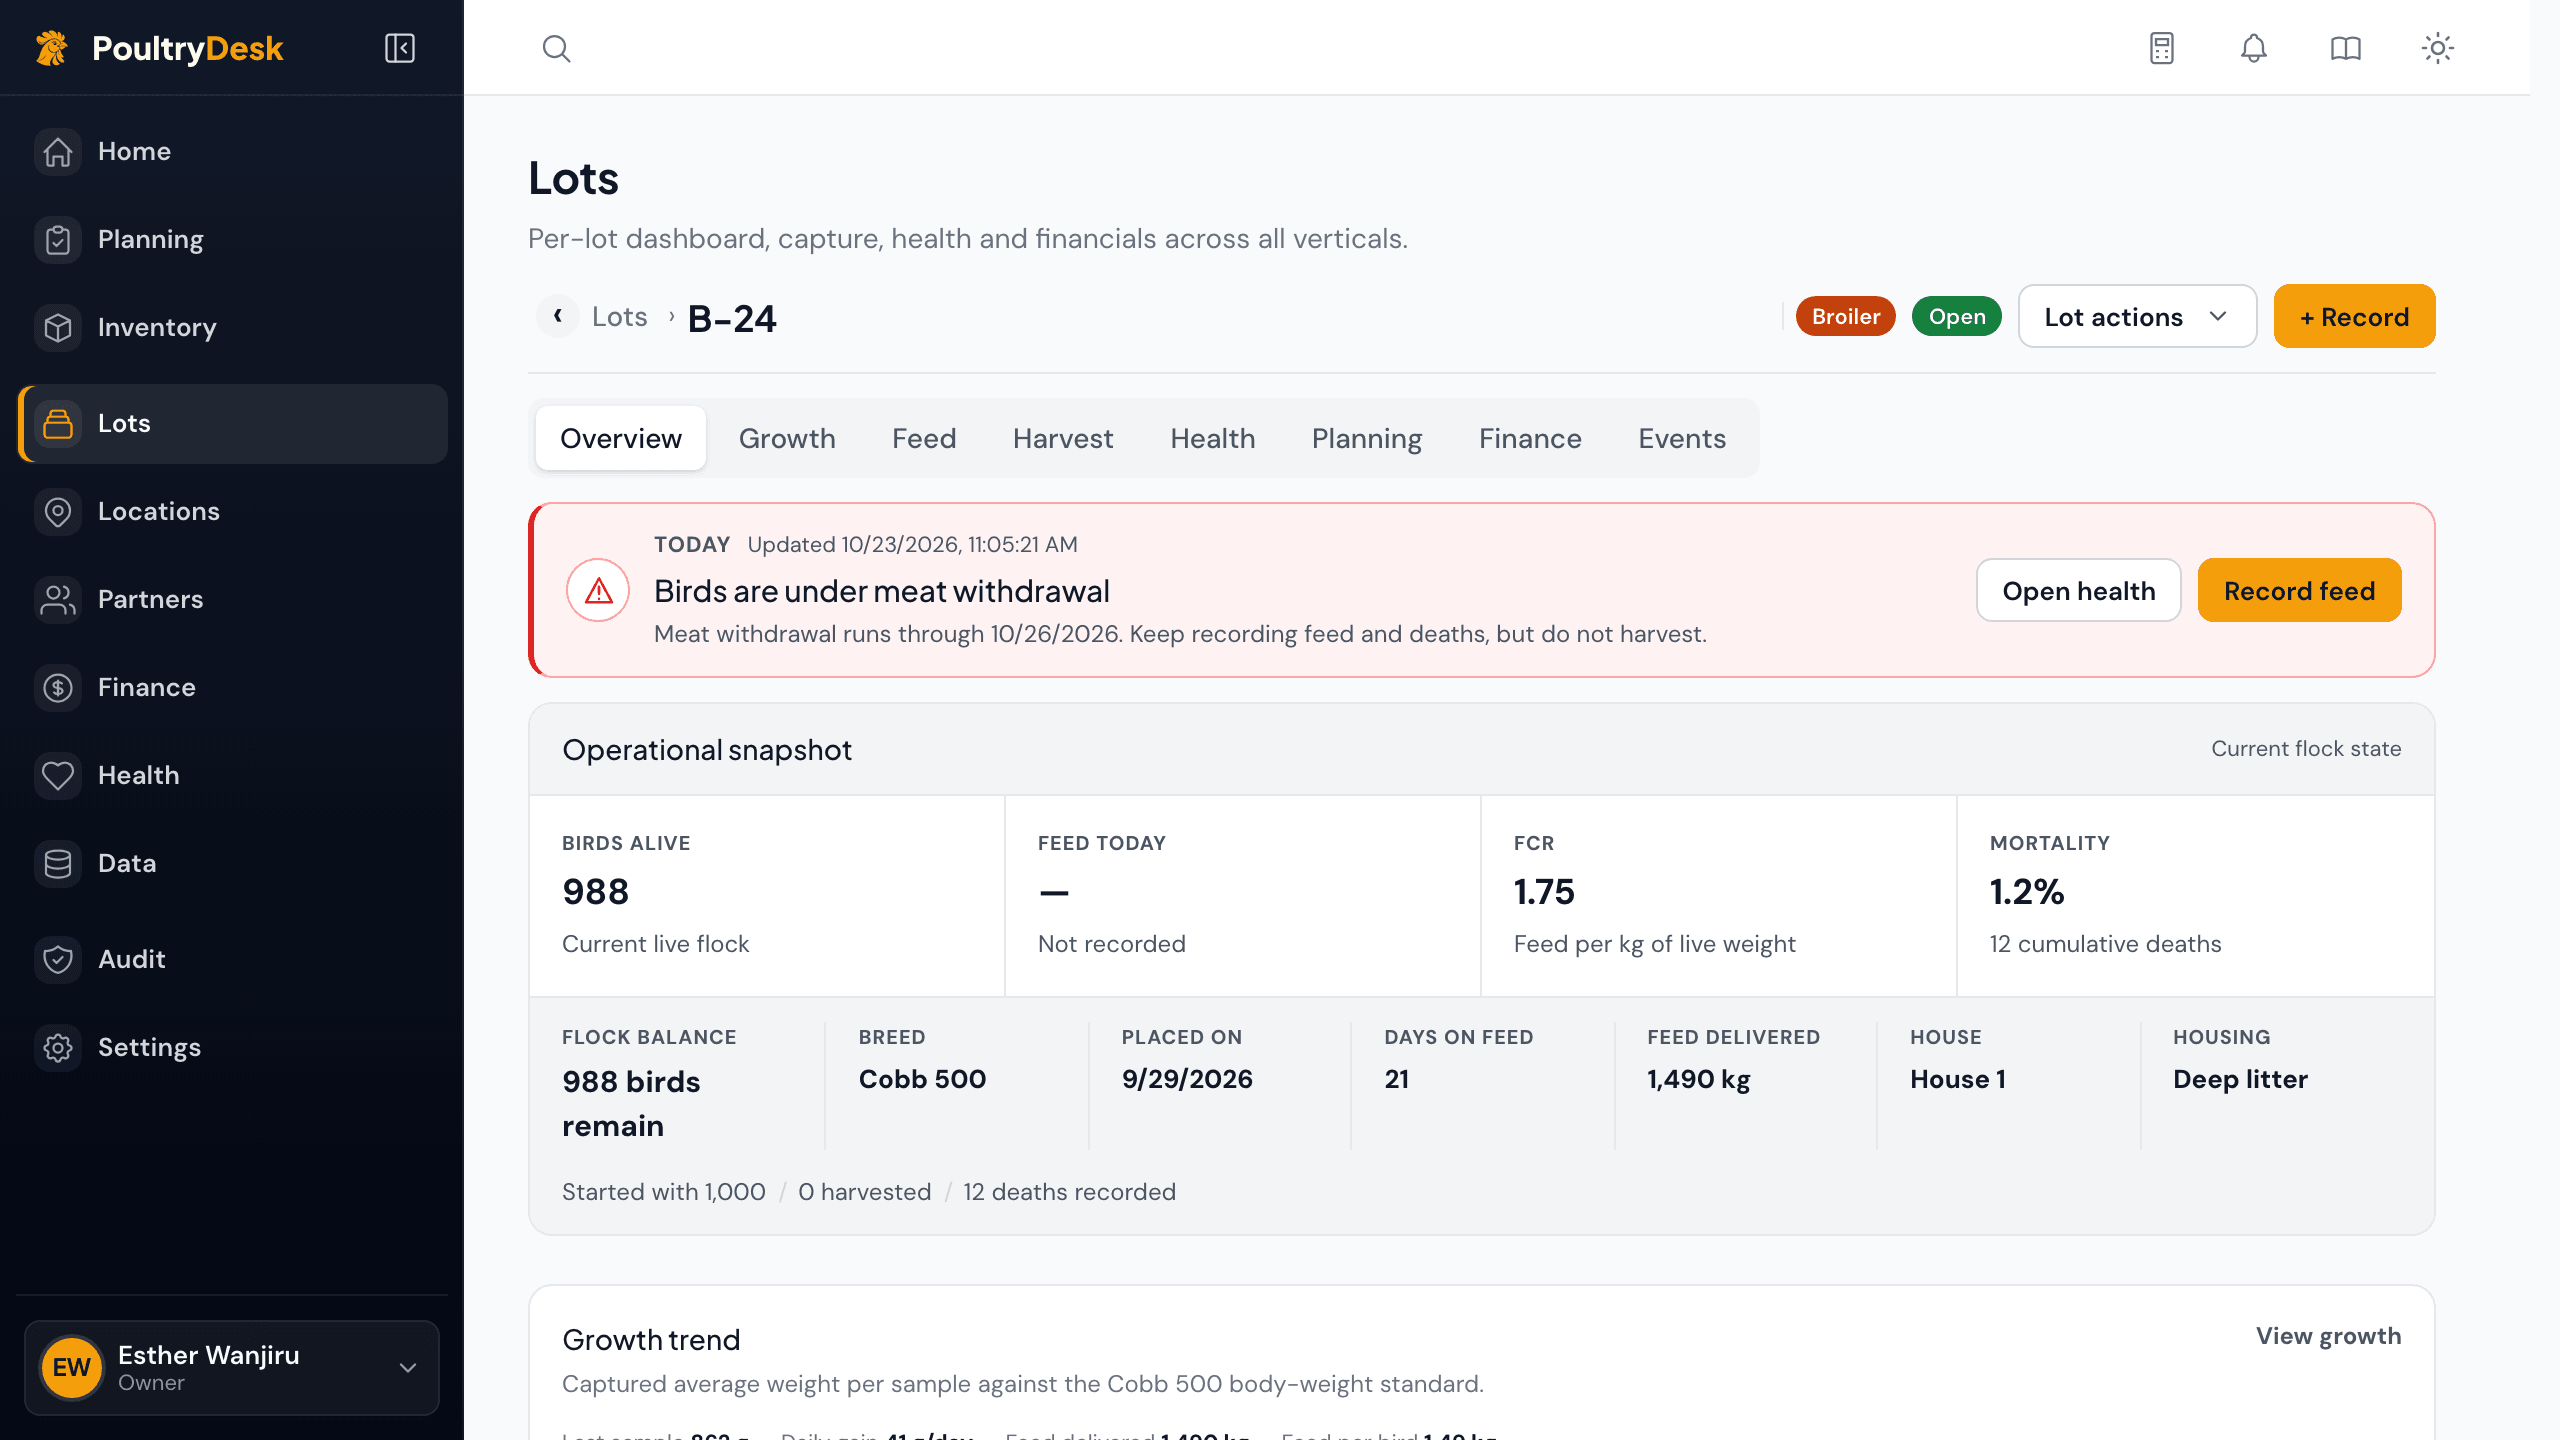Open the search icon in top bar
This screenshot has width=2560, height=1440.
[556, 48]
